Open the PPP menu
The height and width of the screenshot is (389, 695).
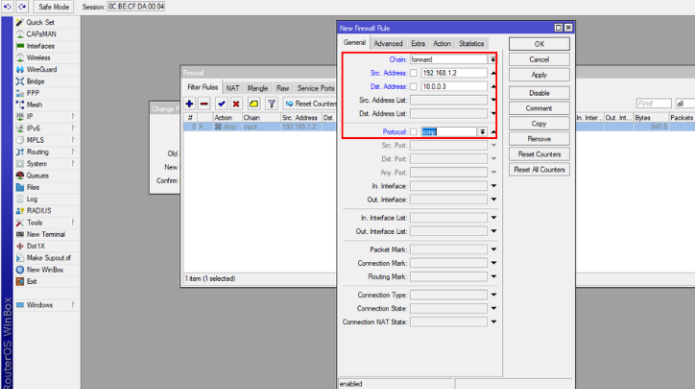click(x=33, y=93)
